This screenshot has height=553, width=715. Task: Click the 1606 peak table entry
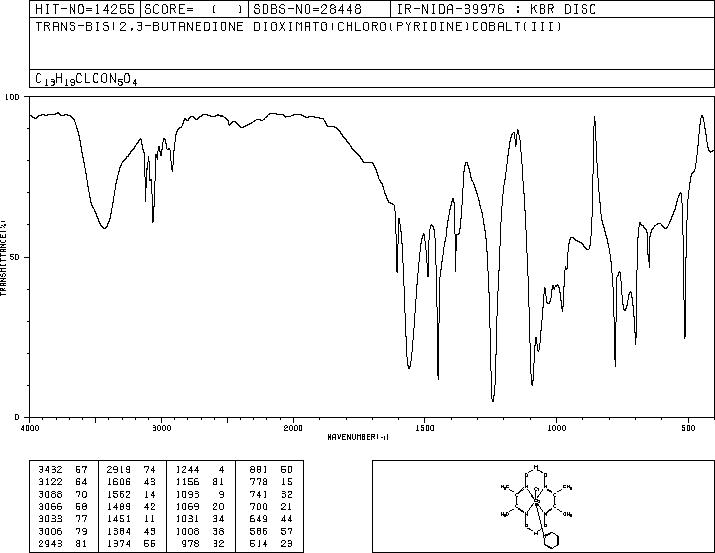pyautogui.click(x=131, y=482)
